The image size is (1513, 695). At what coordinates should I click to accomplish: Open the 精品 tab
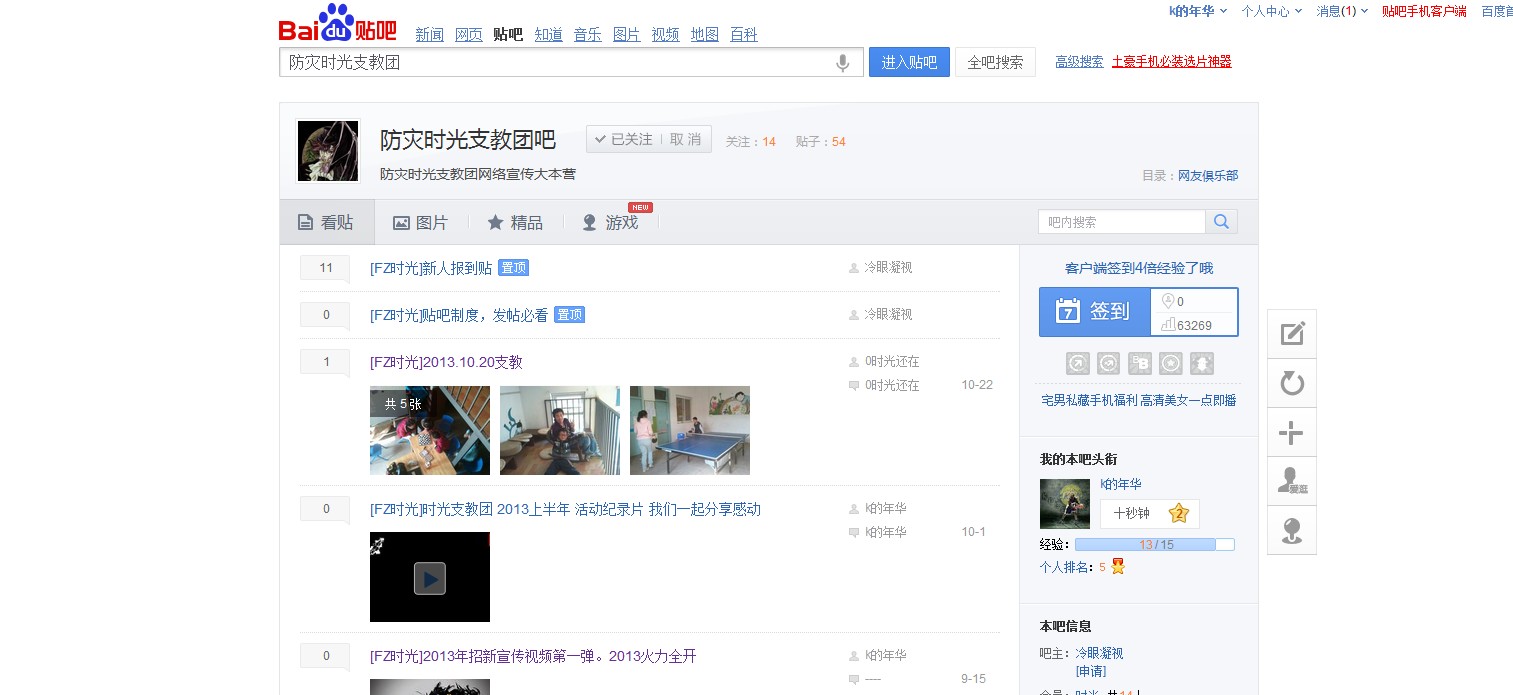click(x=515, y=223)
